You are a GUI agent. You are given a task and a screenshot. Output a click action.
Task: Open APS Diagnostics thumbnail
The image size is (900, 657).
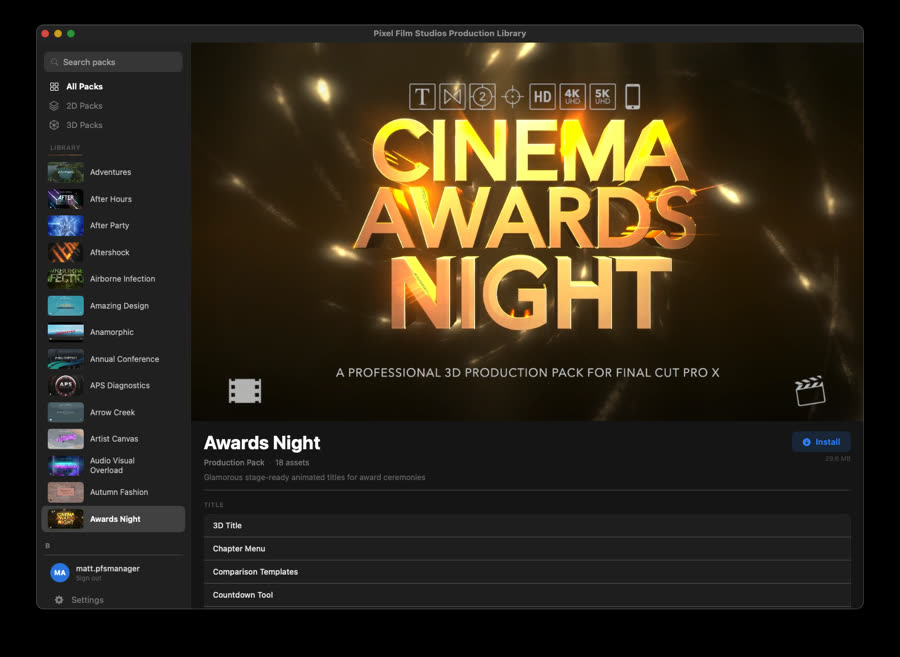click(65, 386)
